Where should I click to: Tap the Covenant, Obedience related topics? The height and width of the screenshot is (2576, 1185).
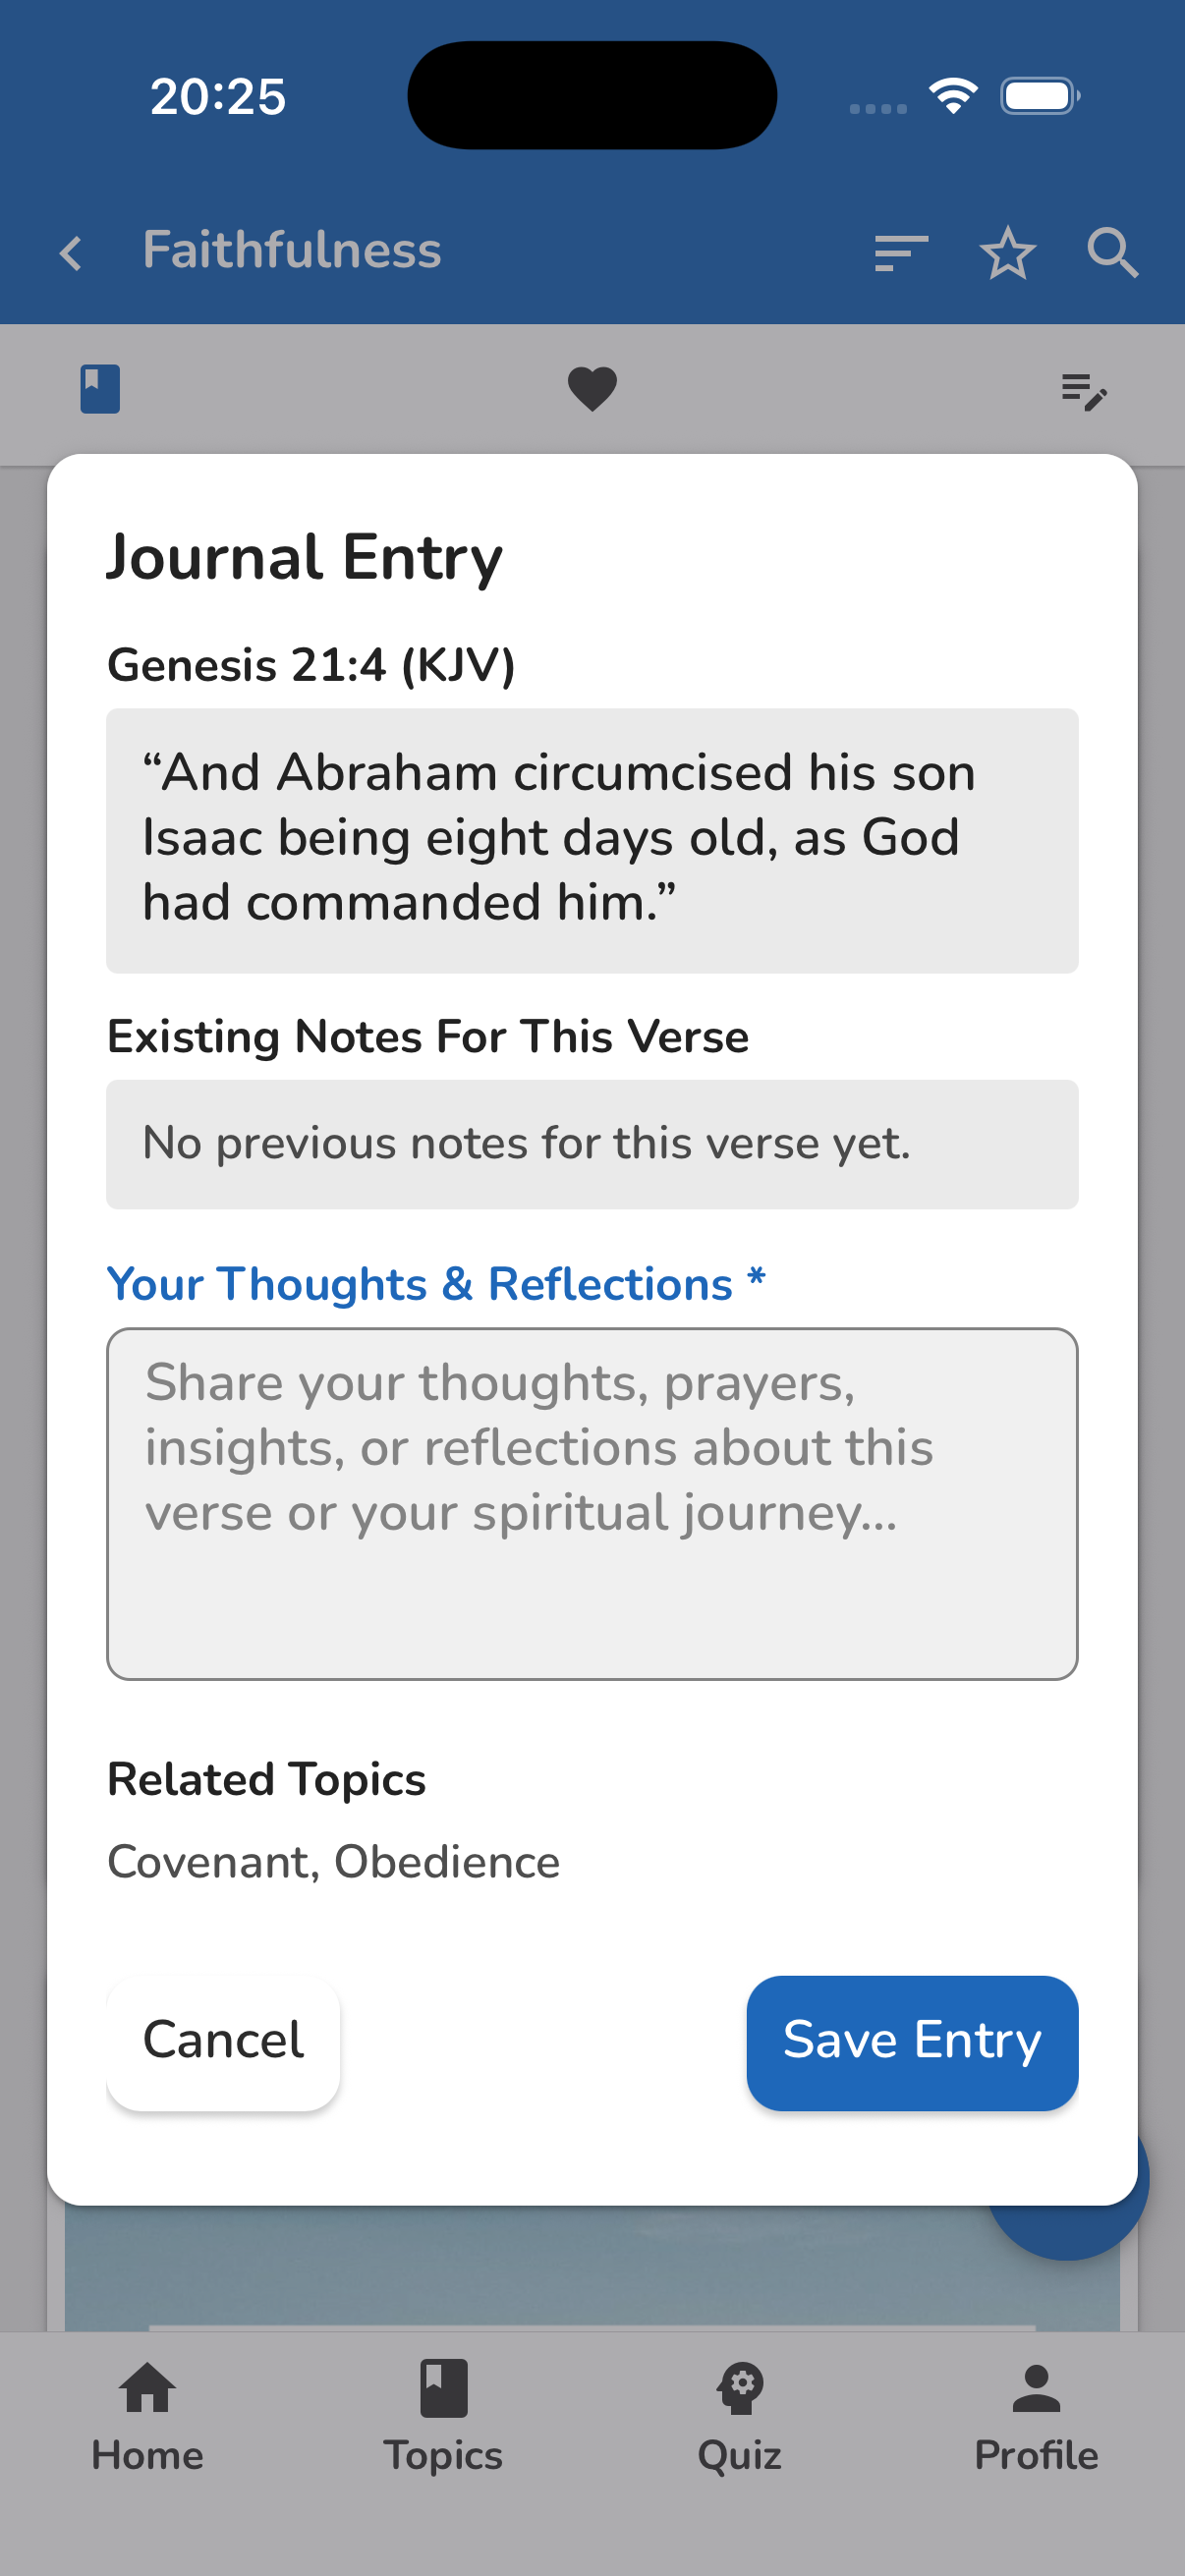[332, 1861]
